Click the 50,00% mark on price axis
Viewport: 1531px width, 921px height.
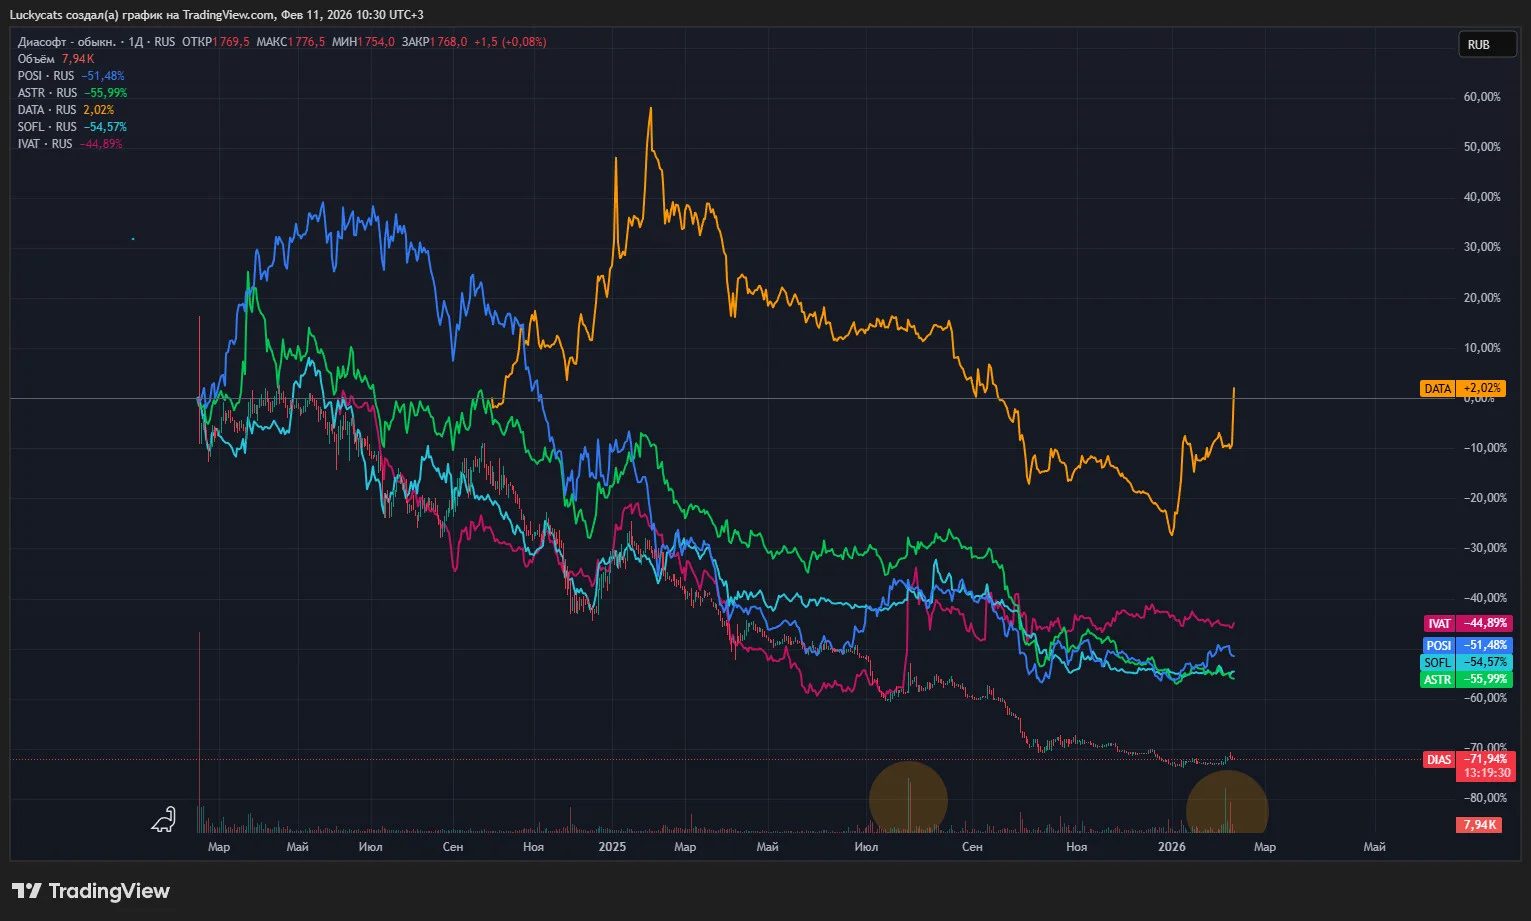(1482, 147)
